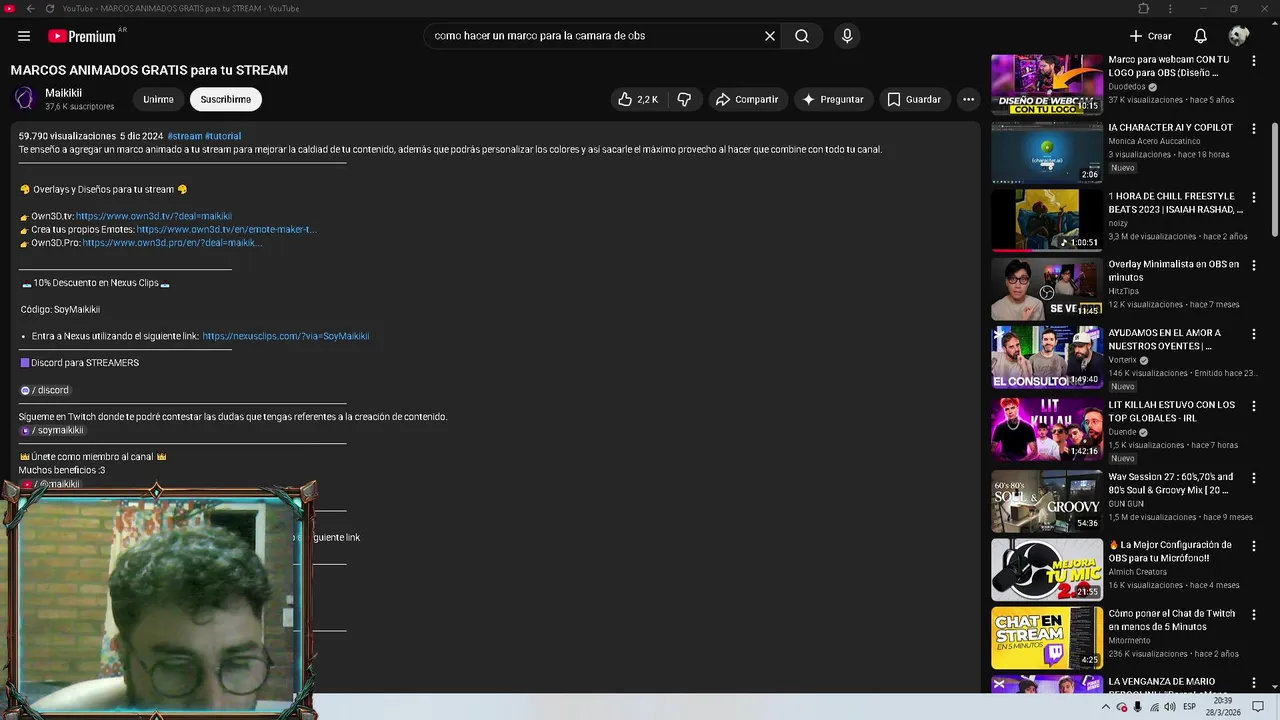The image size is (1280, 720).
Task: Go to YouTube Premium home logo
Action: (83, 36)
